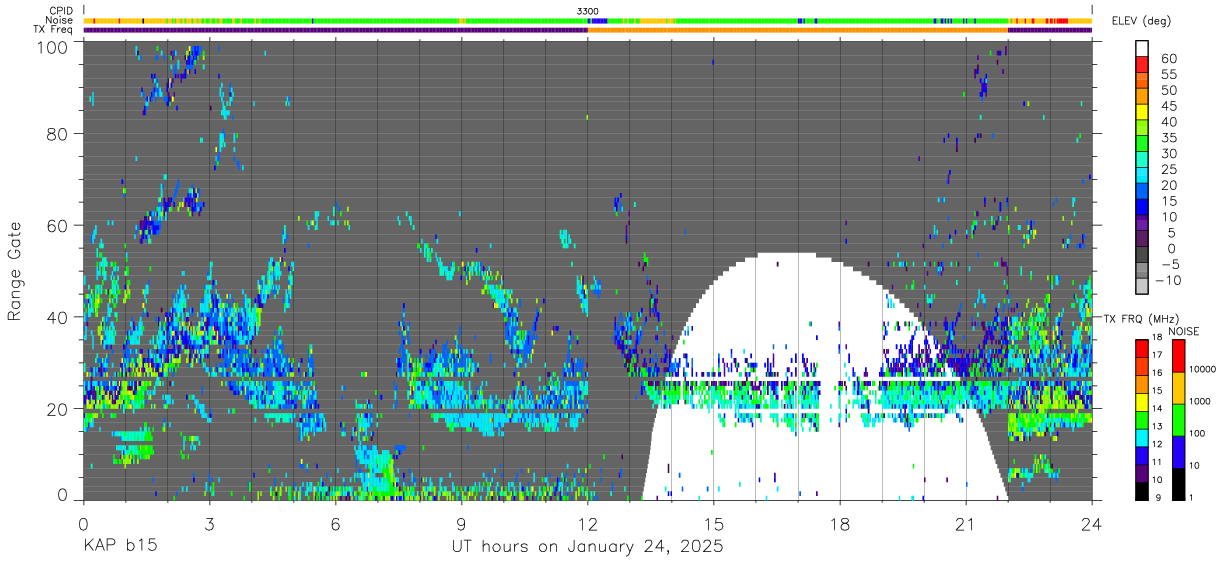
Task: Click the 'Noise' strip label at top left
Action: coord(60,20)
